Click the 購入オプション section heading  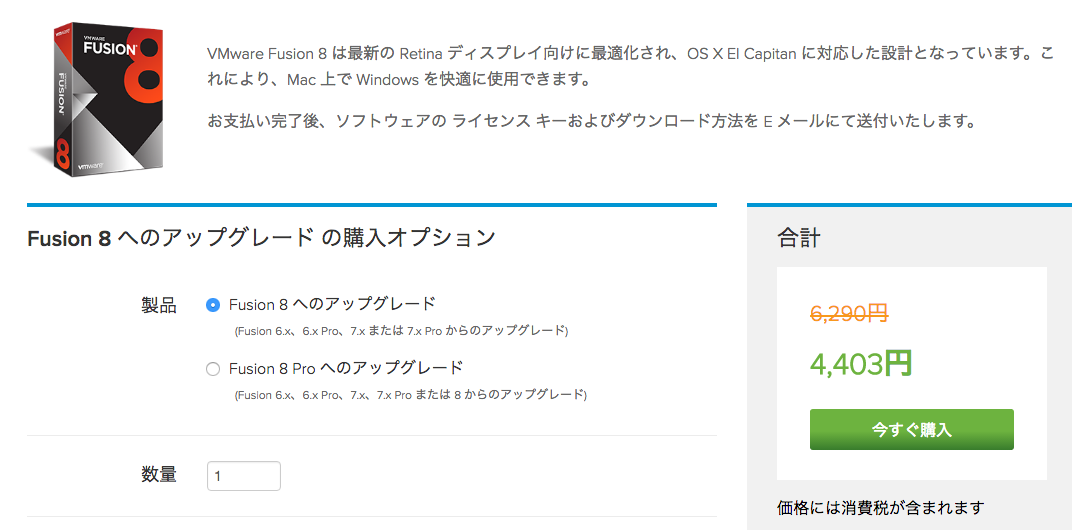pyautogui.click(x=262, y=238)
